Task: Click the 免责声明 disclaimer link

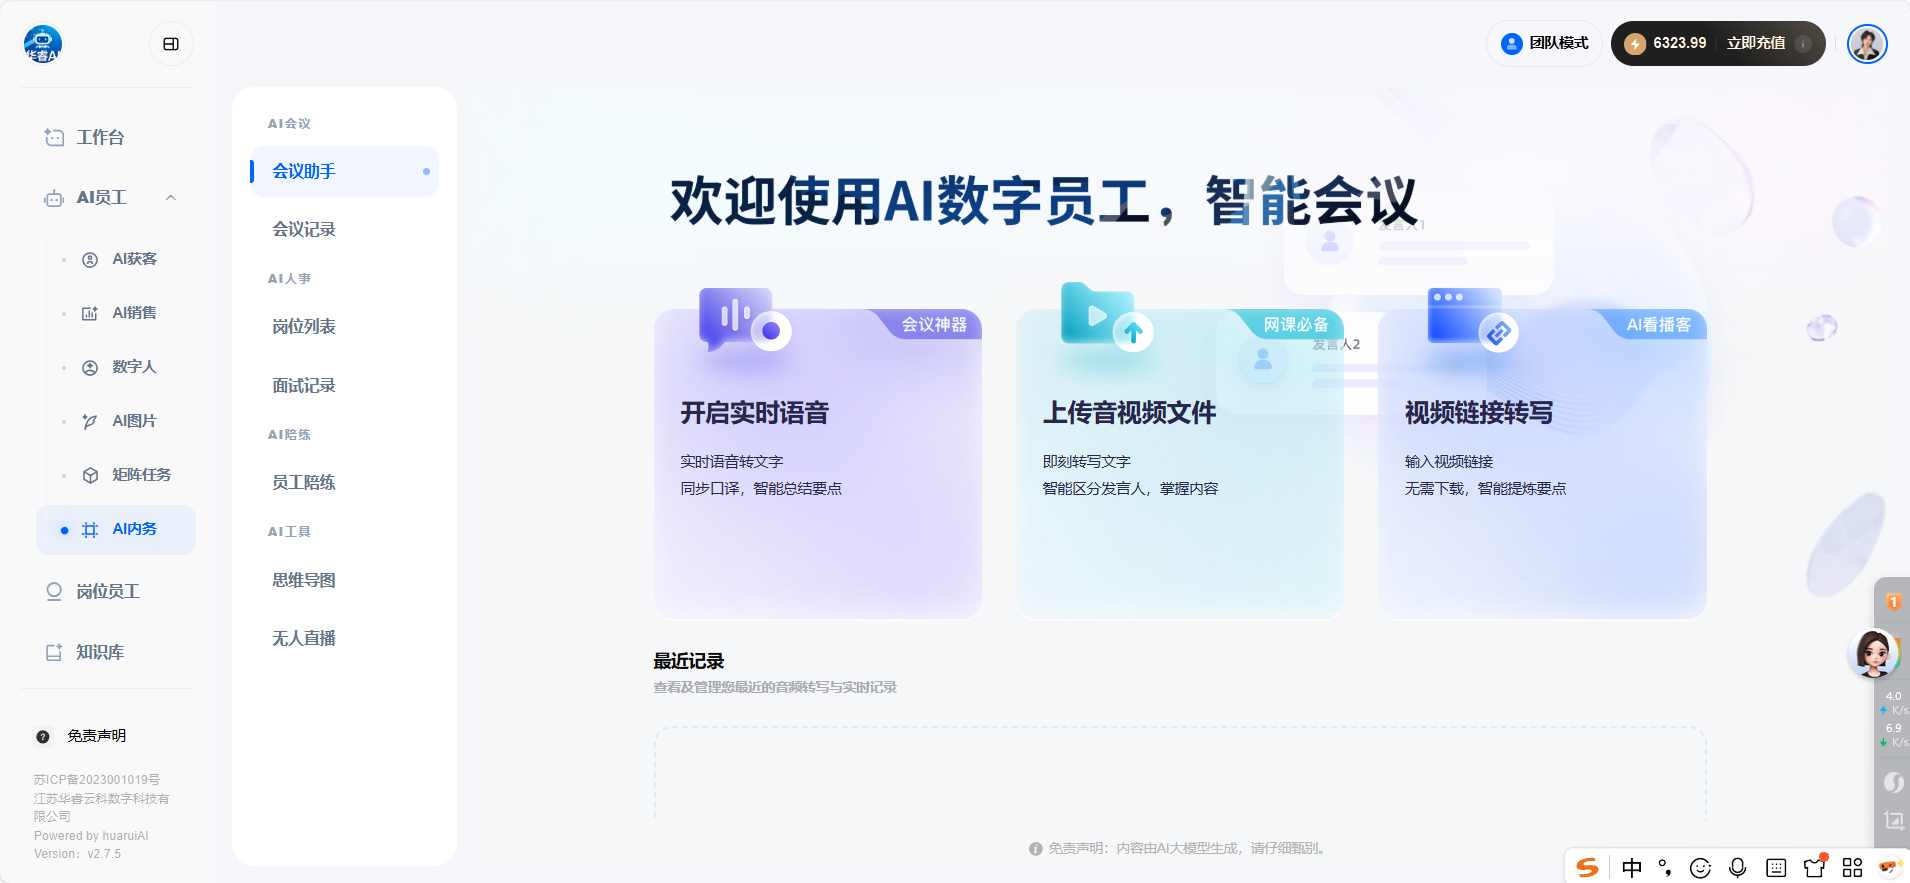Action: click(x=96, y=736)
